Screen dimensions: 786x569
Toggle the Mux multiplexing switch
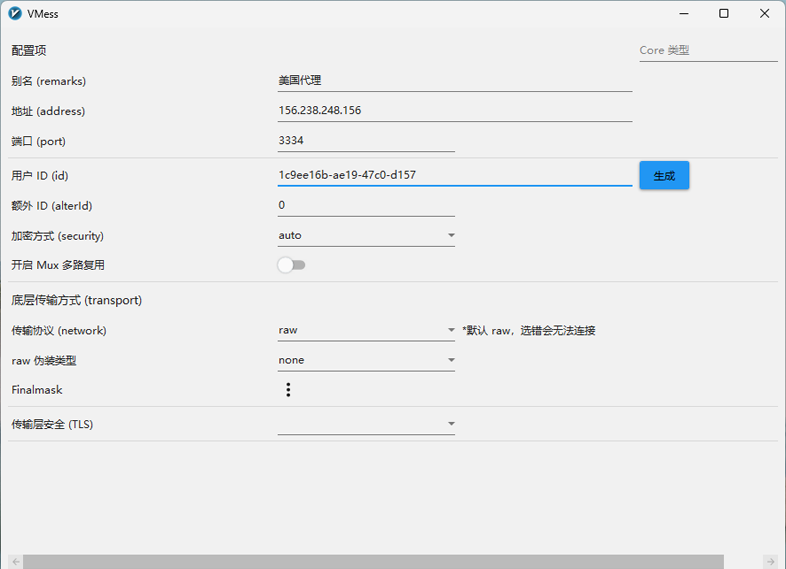(x=291, y=265)
